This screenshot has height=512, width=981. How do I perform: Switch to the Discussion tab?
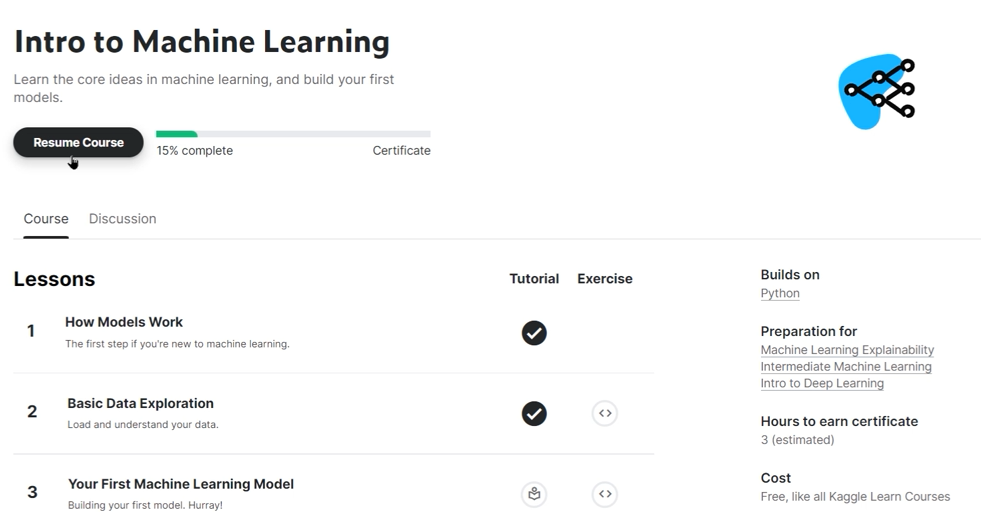122,219
